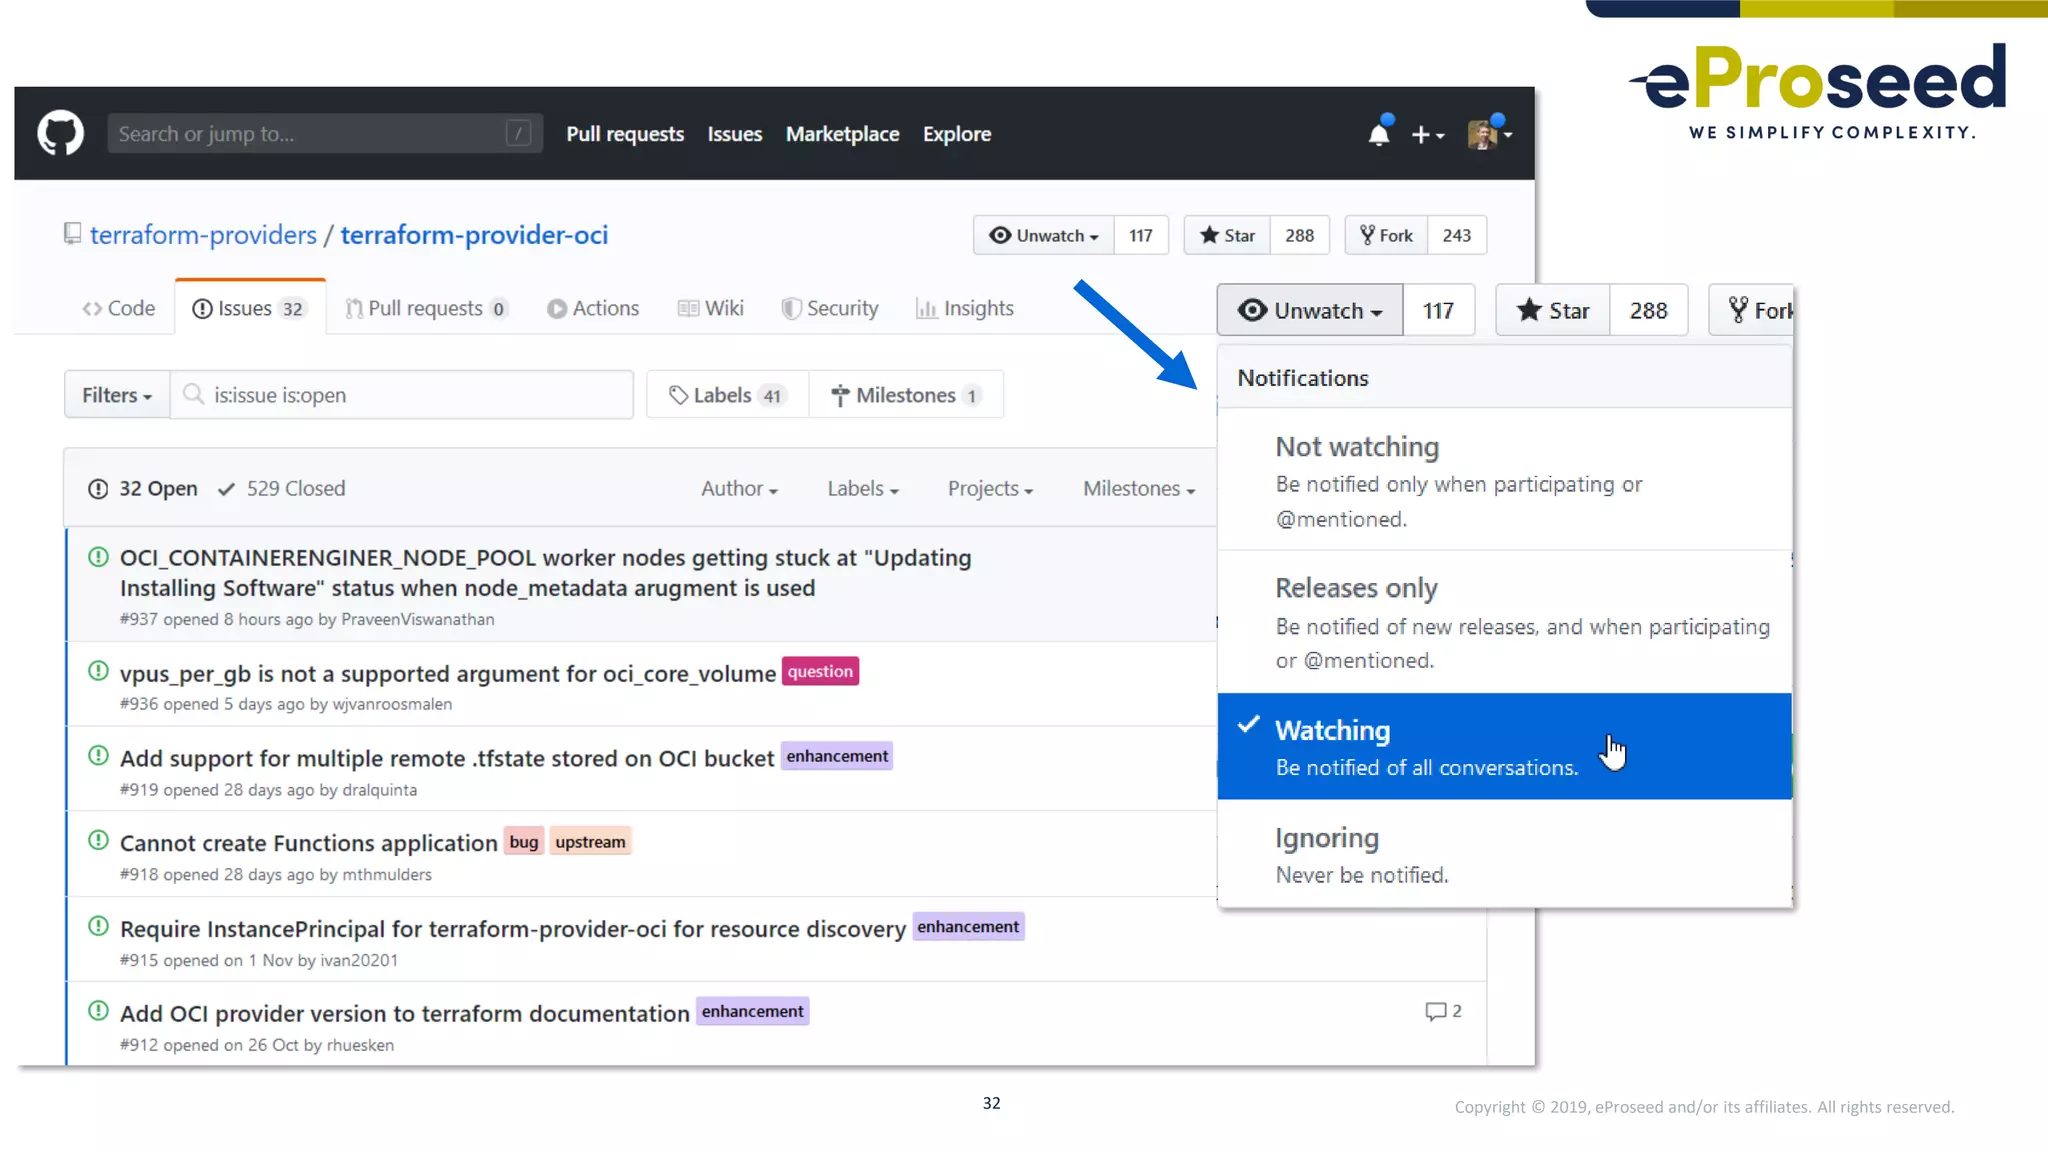Open author mthmulders' link
This screenshot has width=2048, height=1152.
click(x=387, y=874)
